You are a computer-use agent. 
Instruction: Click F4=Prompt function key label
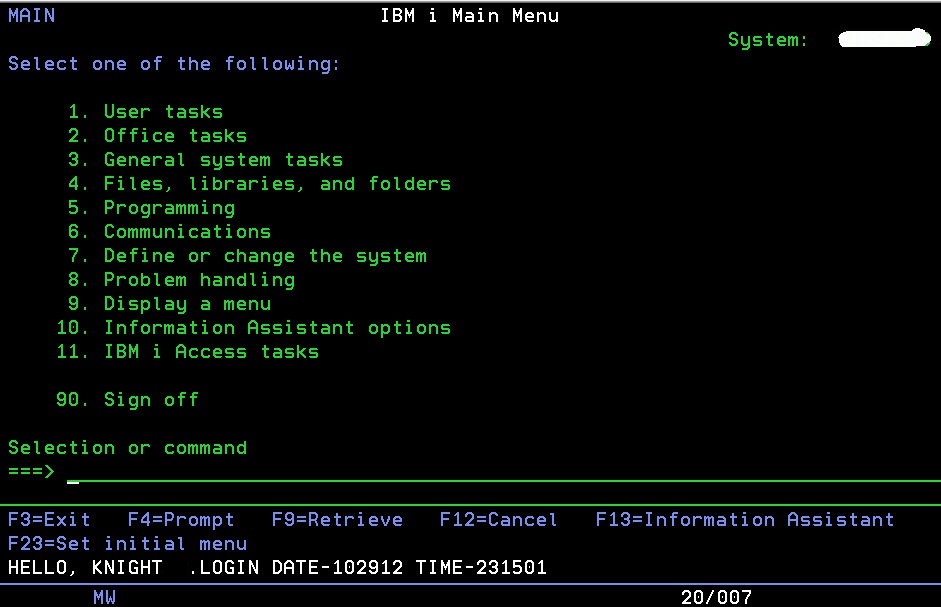click(181, 519)
